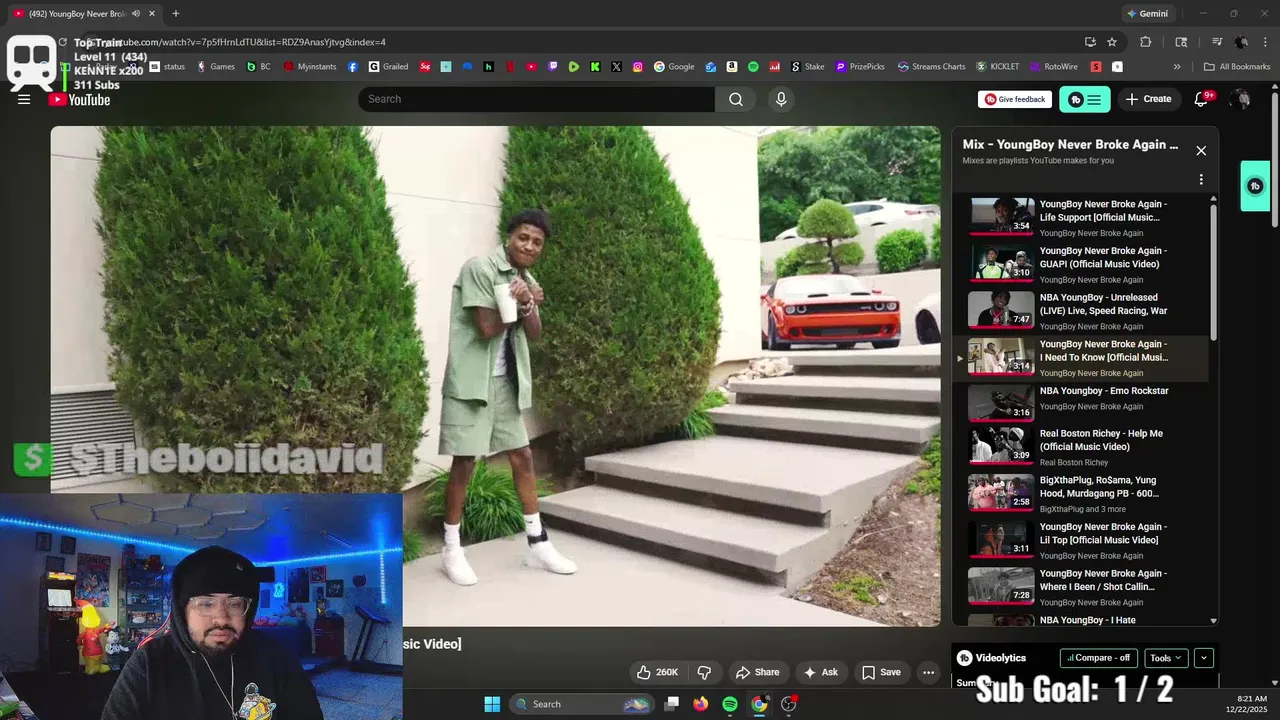Open the Create button

pos(1148,99)
